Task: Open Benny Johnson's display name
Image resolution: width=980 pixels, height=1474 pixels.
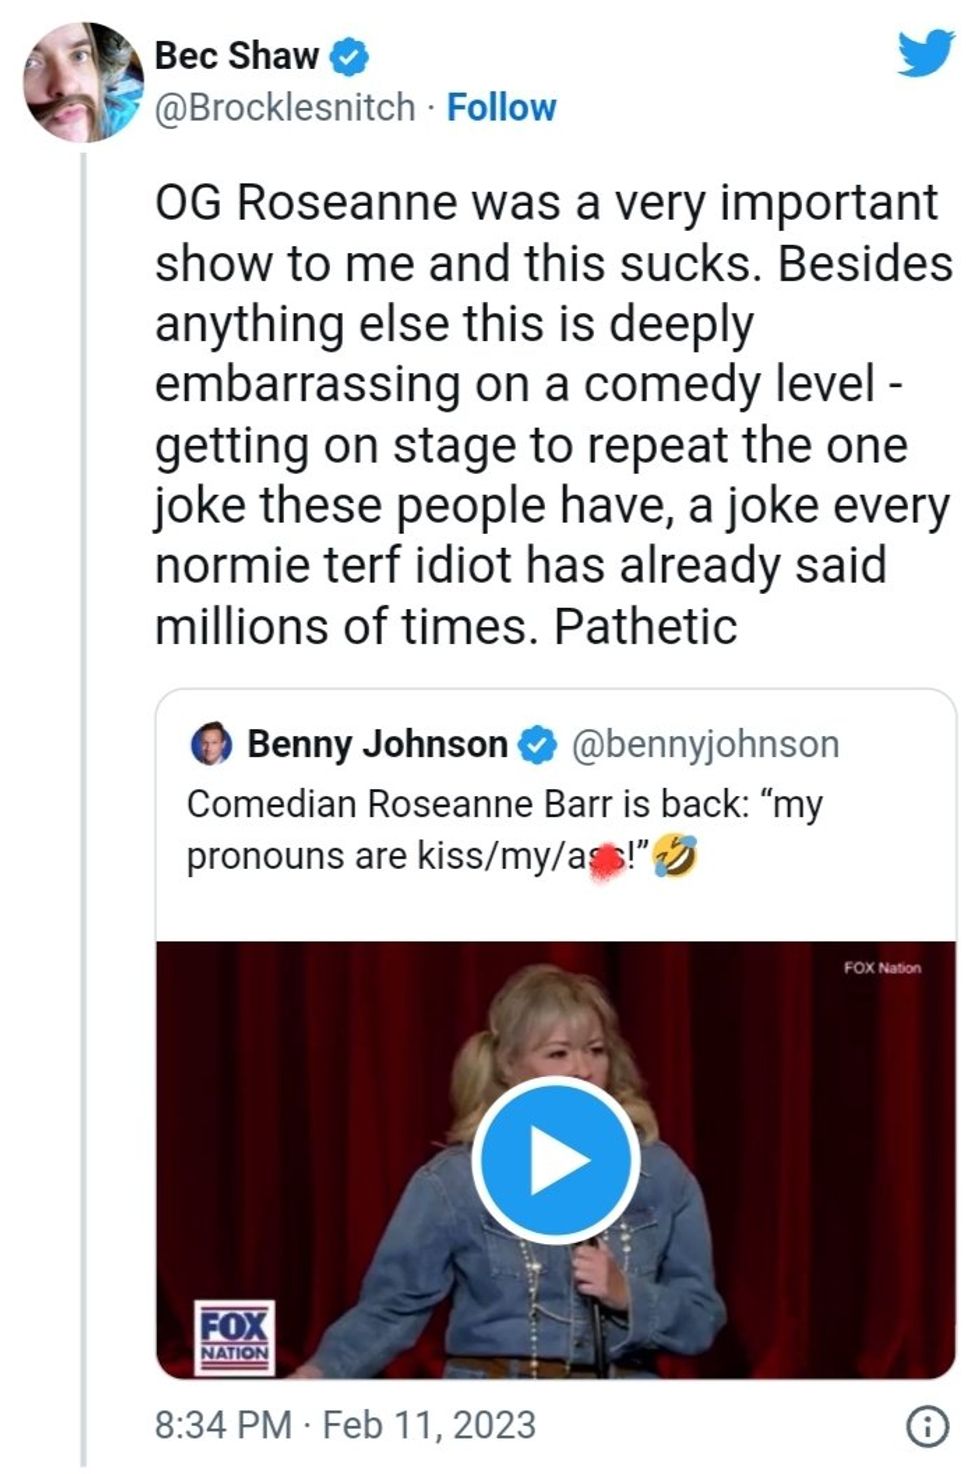Action: pyautogui.click(x=377, y=744)
